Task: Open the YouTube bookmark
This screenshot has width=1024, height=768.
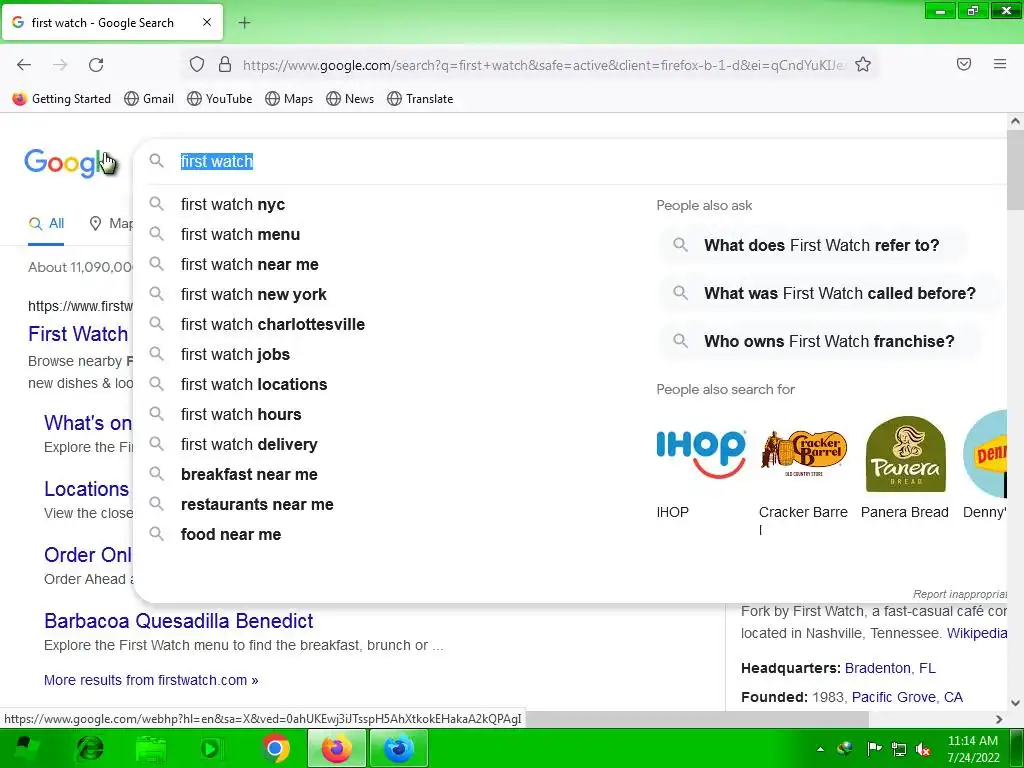Action: pos(219,99)
